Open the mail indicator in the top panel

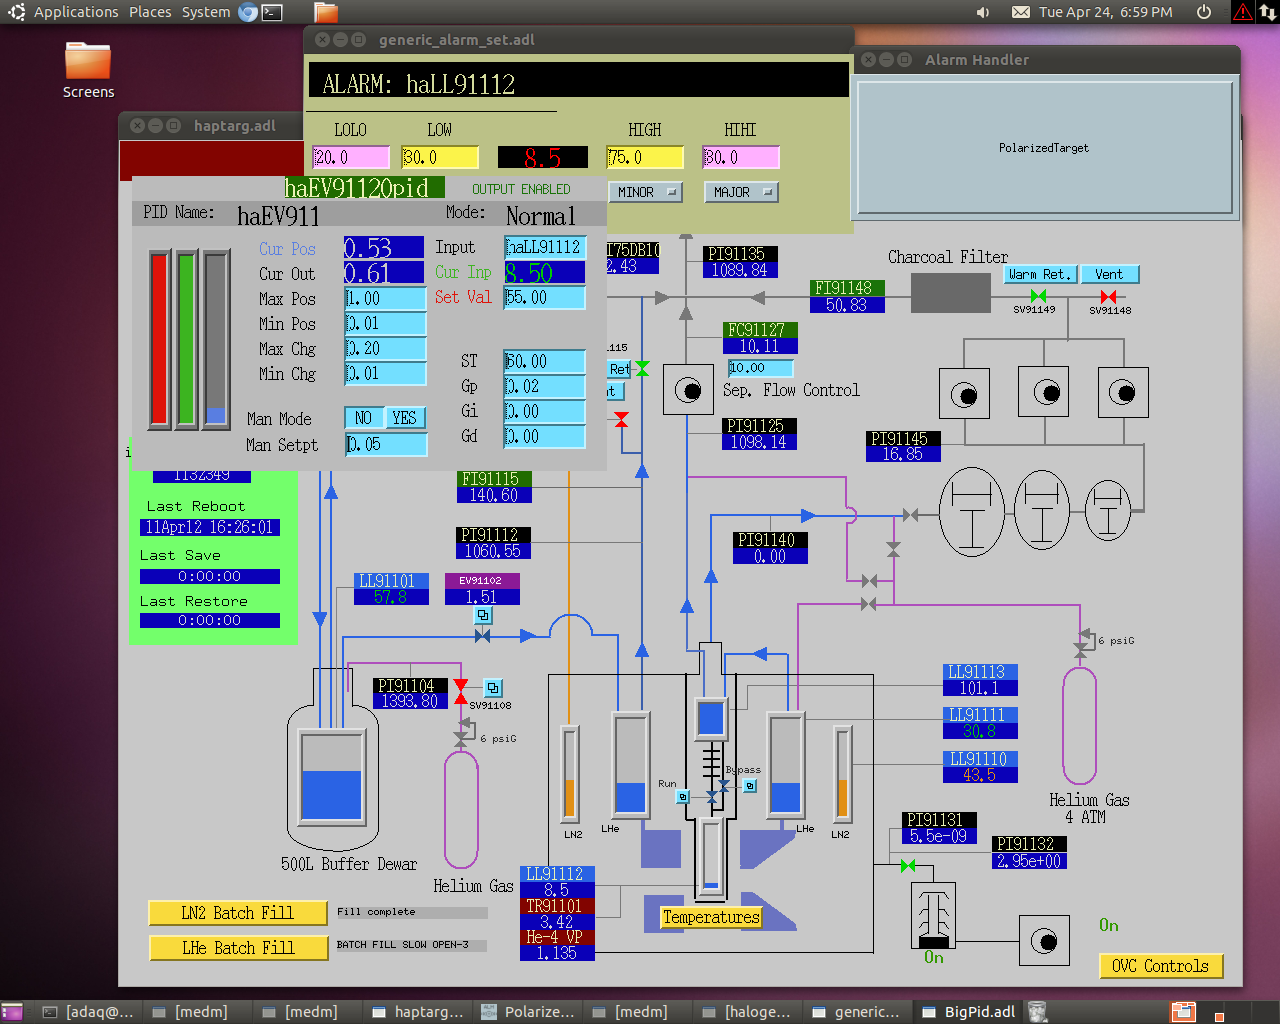click(1020, 12)
